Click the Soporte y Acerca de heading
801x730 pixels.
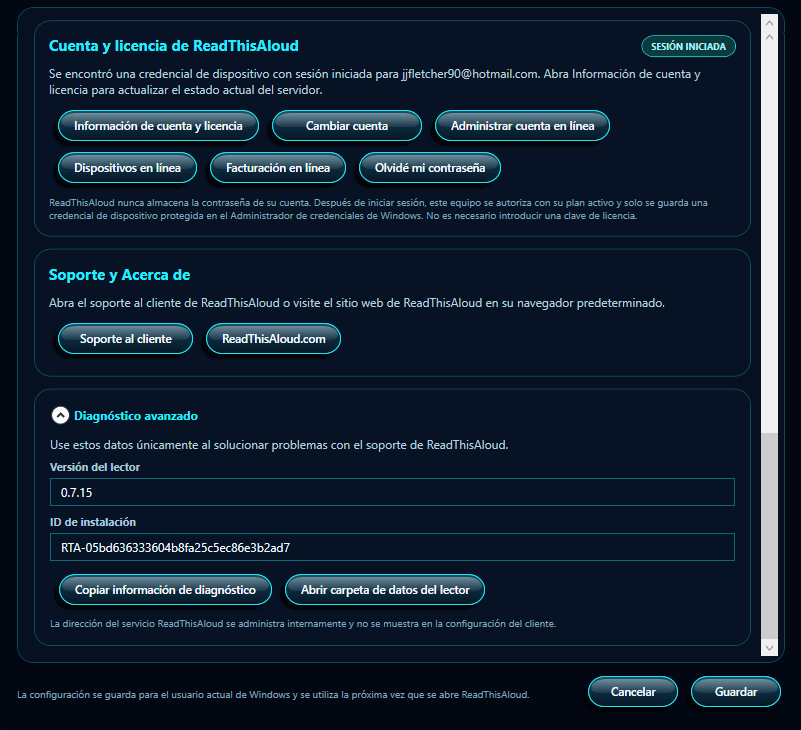(x=120, y=275)
